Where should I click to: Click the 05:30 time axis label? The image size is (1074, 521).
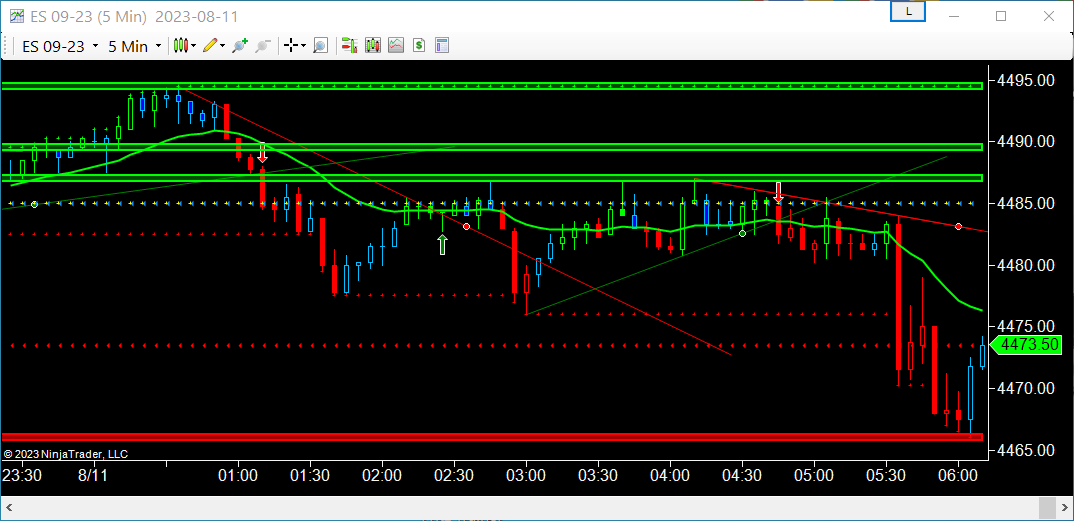(x=886, y=475)
